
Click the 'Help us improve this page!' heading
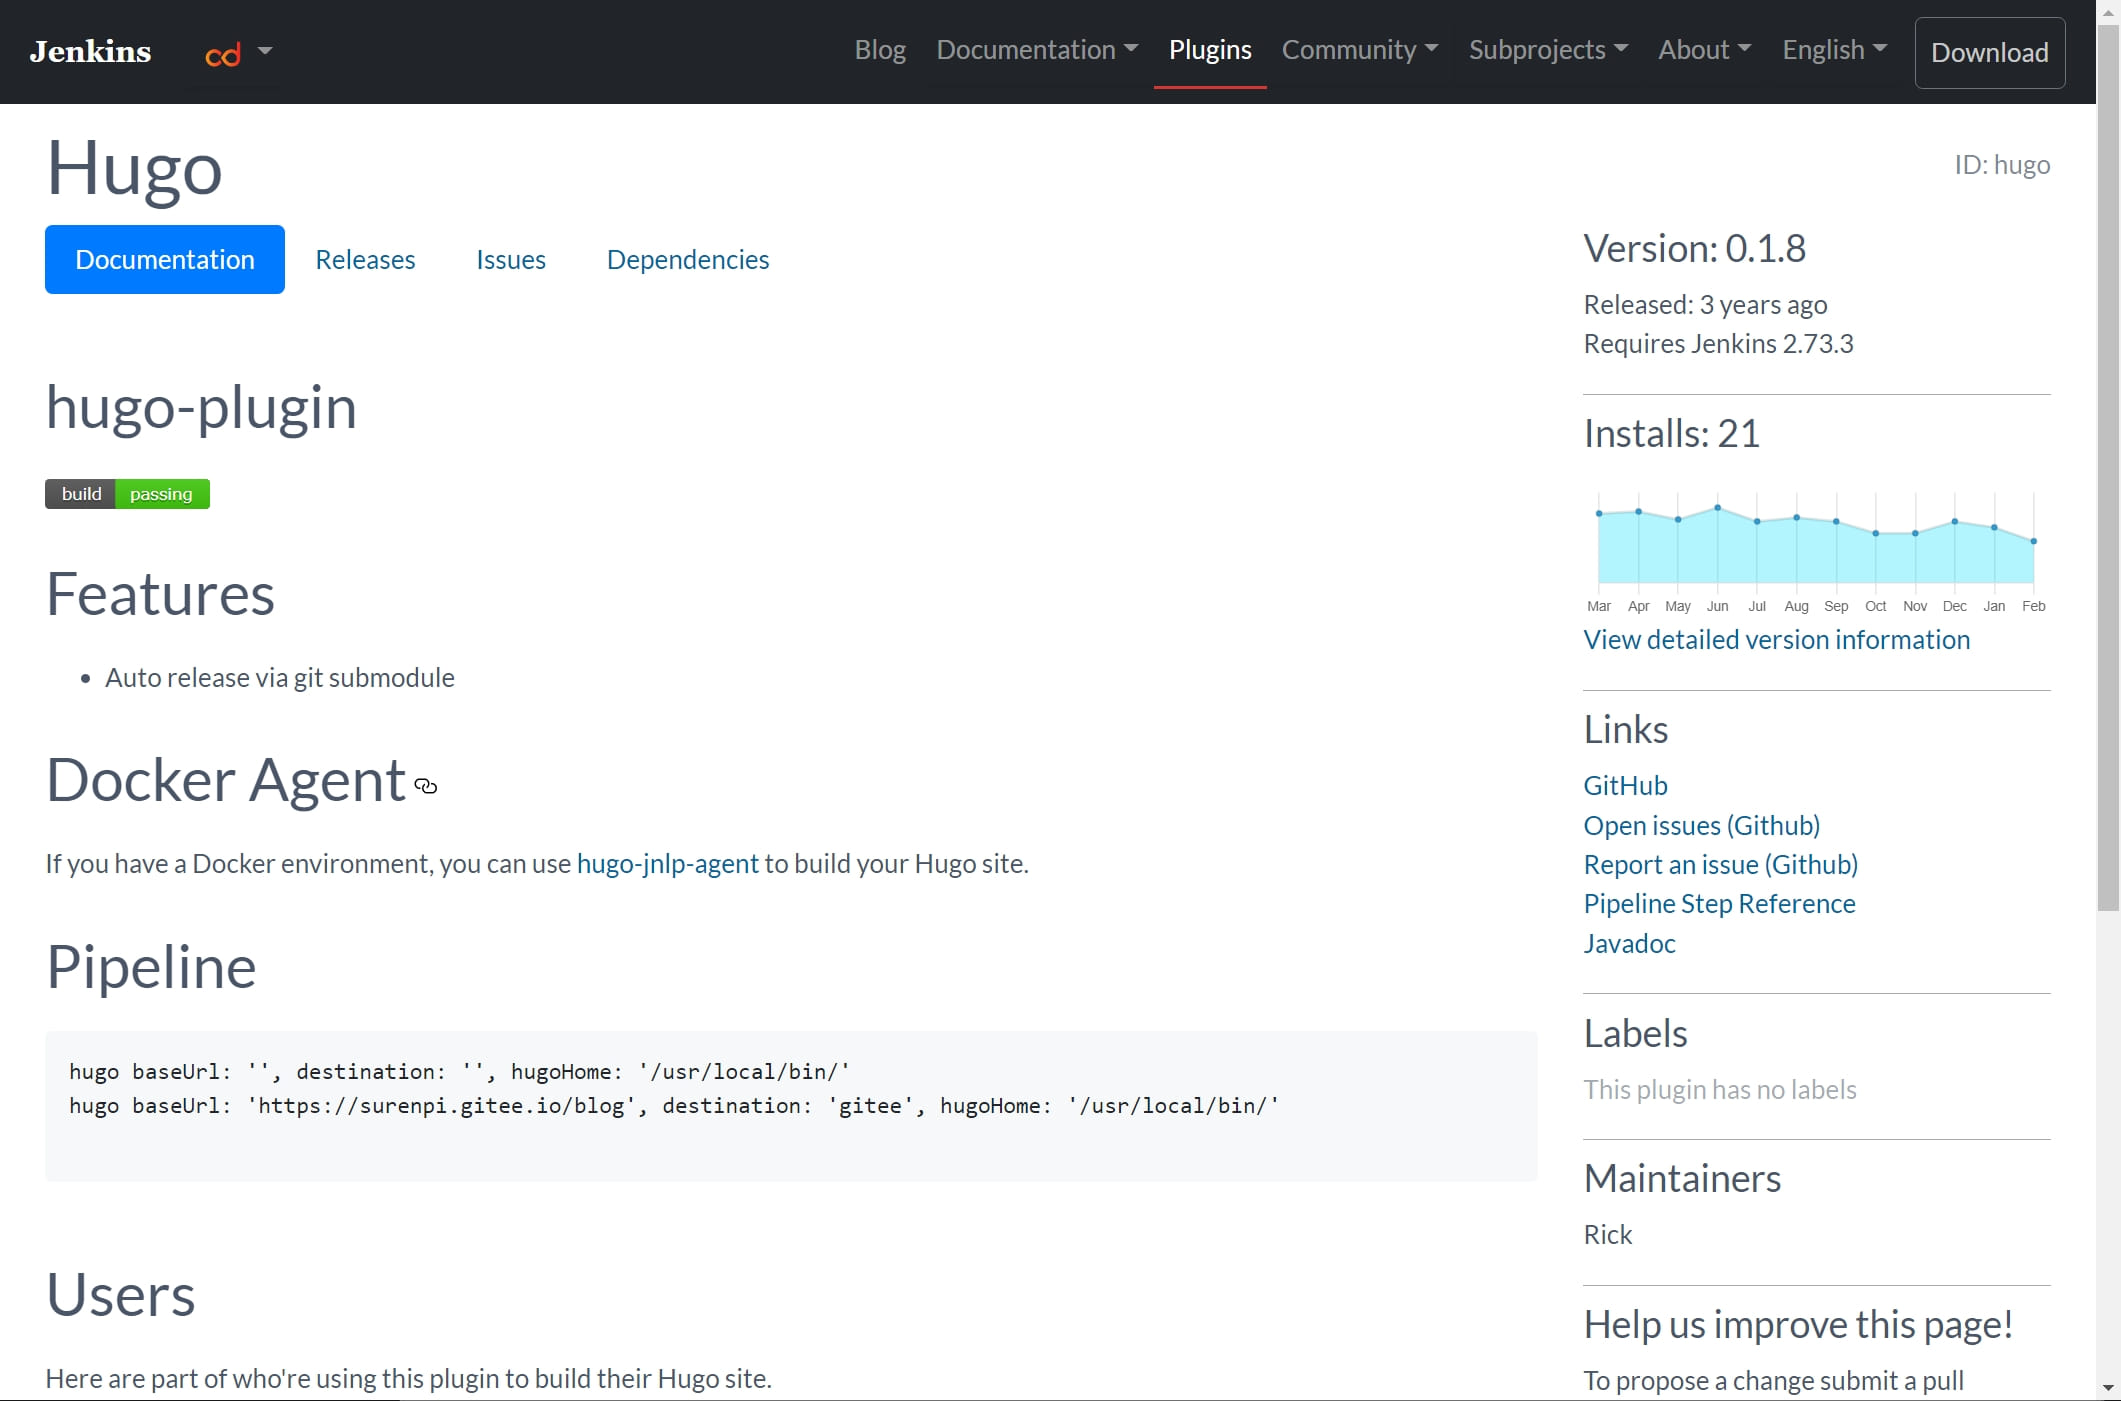pyautogui.click(x=1799, y=1324)
